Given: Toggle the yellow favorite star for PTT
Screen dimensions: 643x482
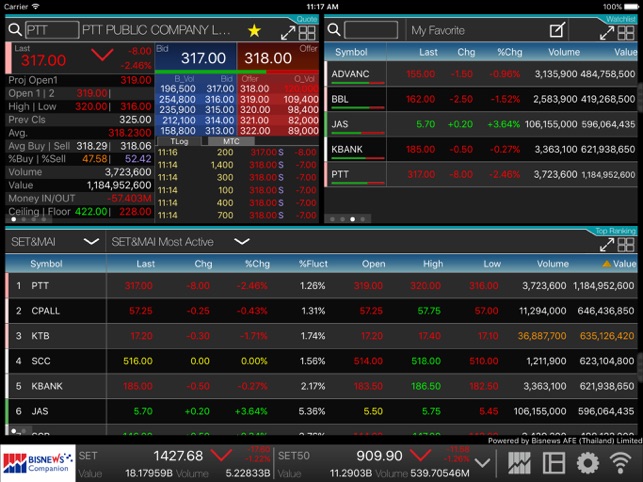Looking at the screenshot, I should pyautogui.click(x=254, y=30).
